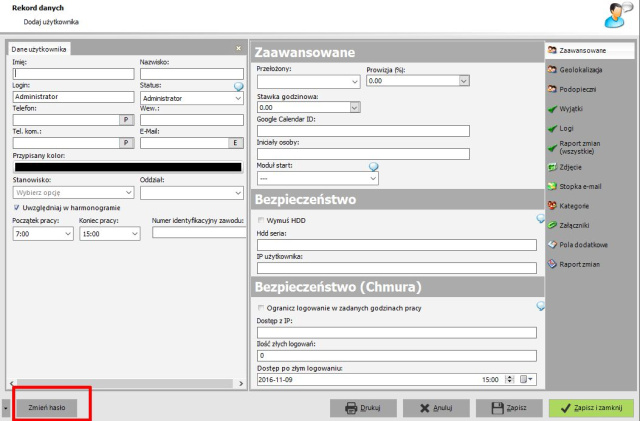Click the Wyjątki checkmark icon
640x421 pixels.
point(552,109)
